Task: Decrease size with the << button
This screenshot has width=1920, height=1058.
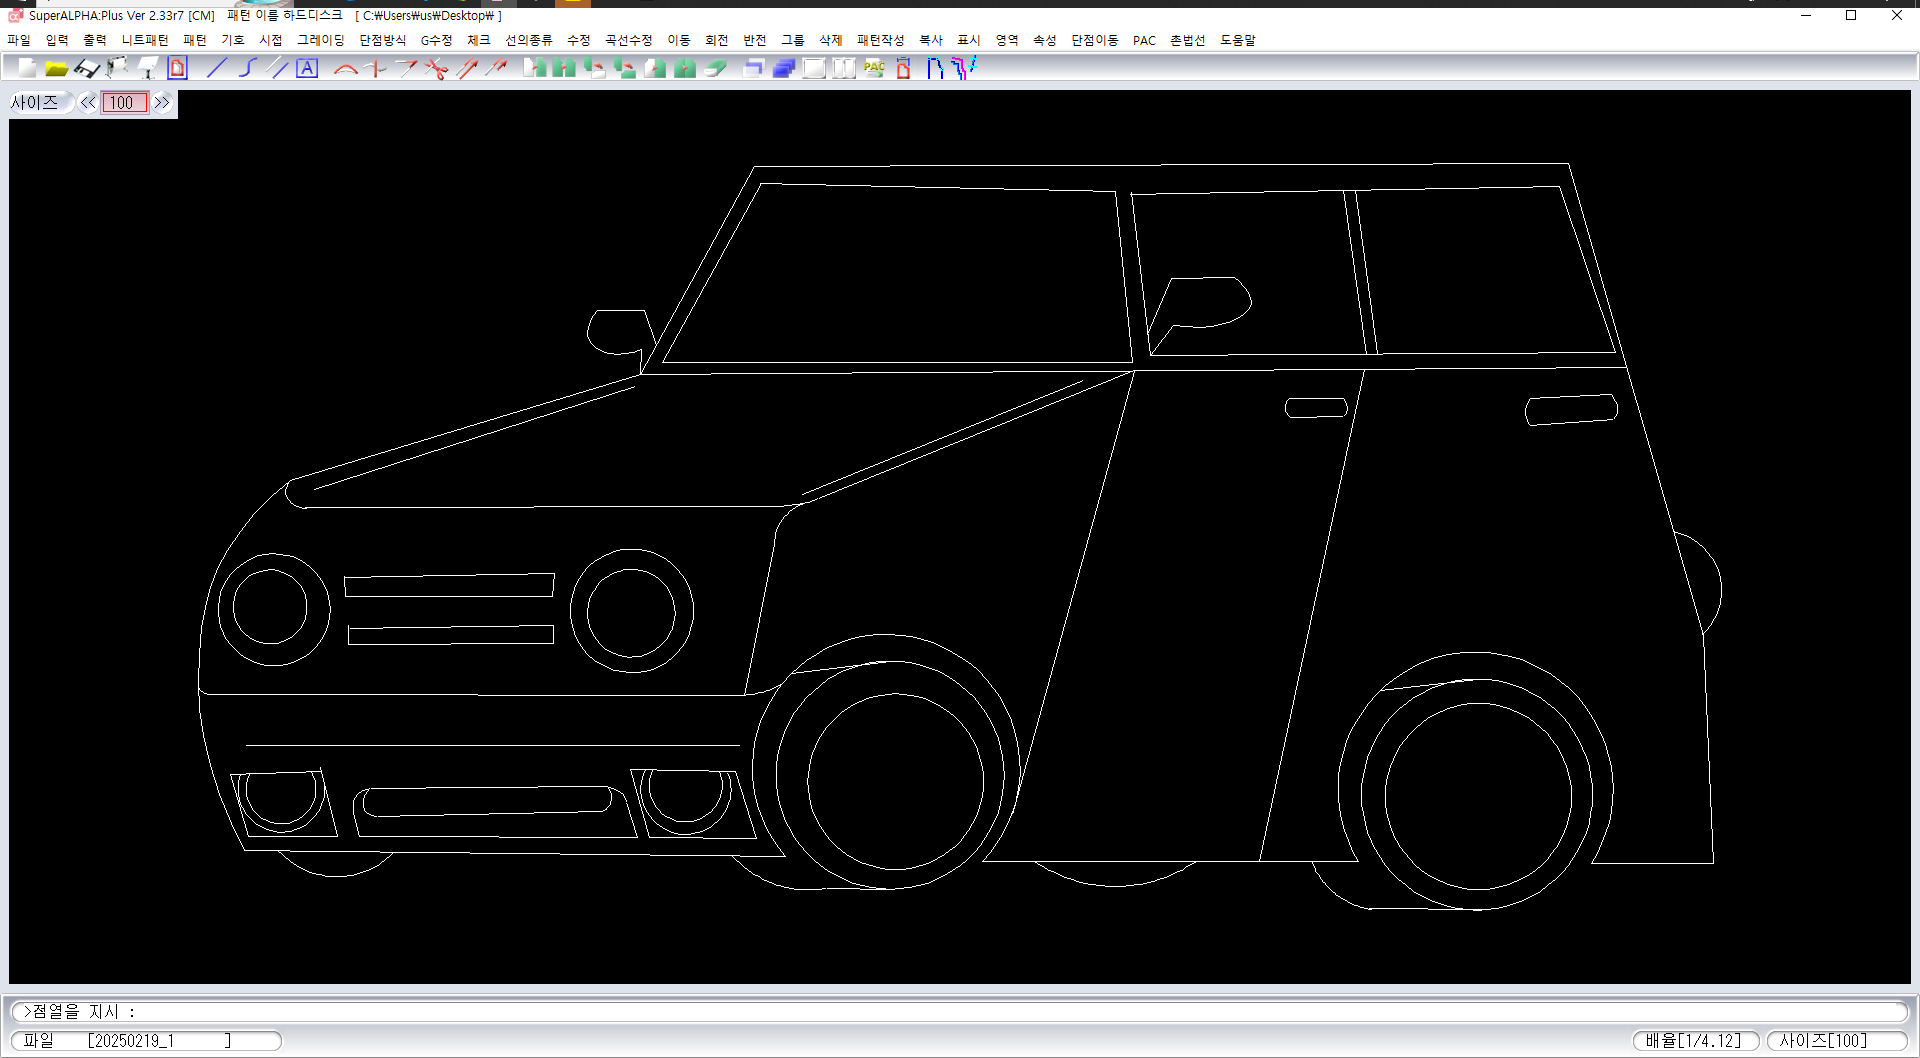Action: [88, 103]
